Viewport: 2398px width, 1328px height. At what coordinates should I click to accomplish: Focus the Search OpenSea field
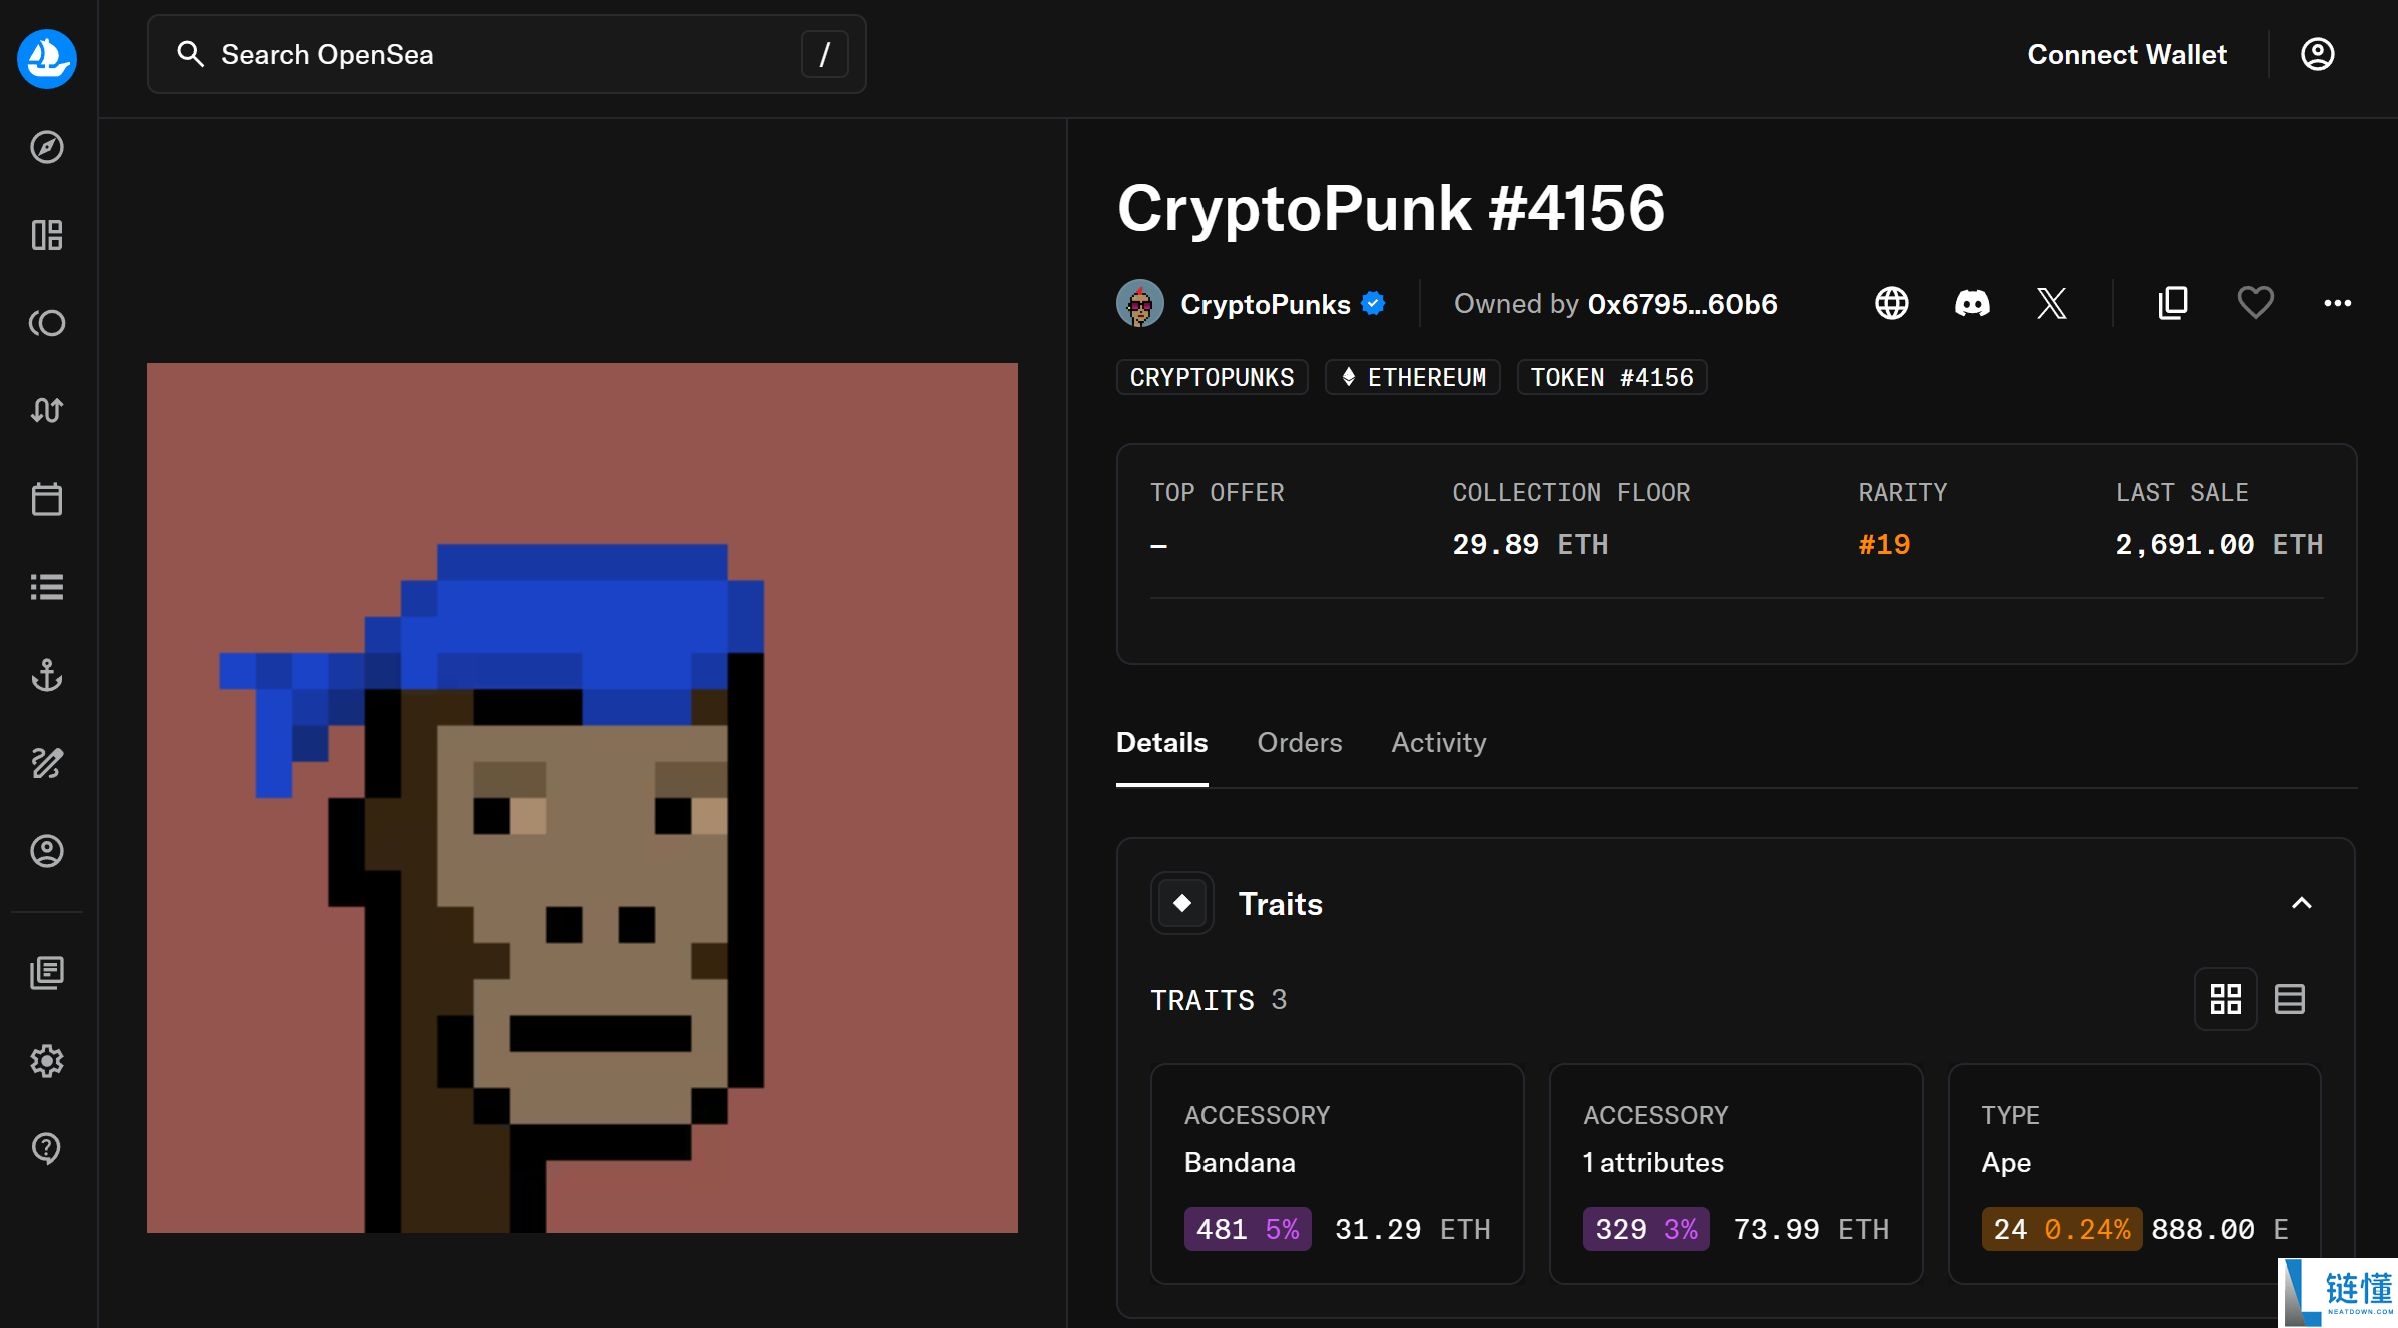pyautogui.click(x=507, y=54)
